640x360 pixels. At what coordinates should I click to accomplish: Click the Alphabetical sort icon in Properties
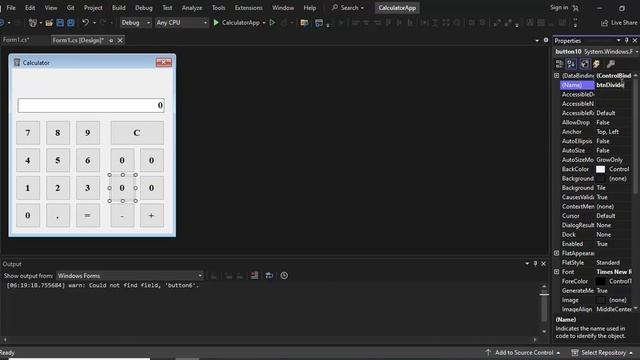tap(571, 64)
